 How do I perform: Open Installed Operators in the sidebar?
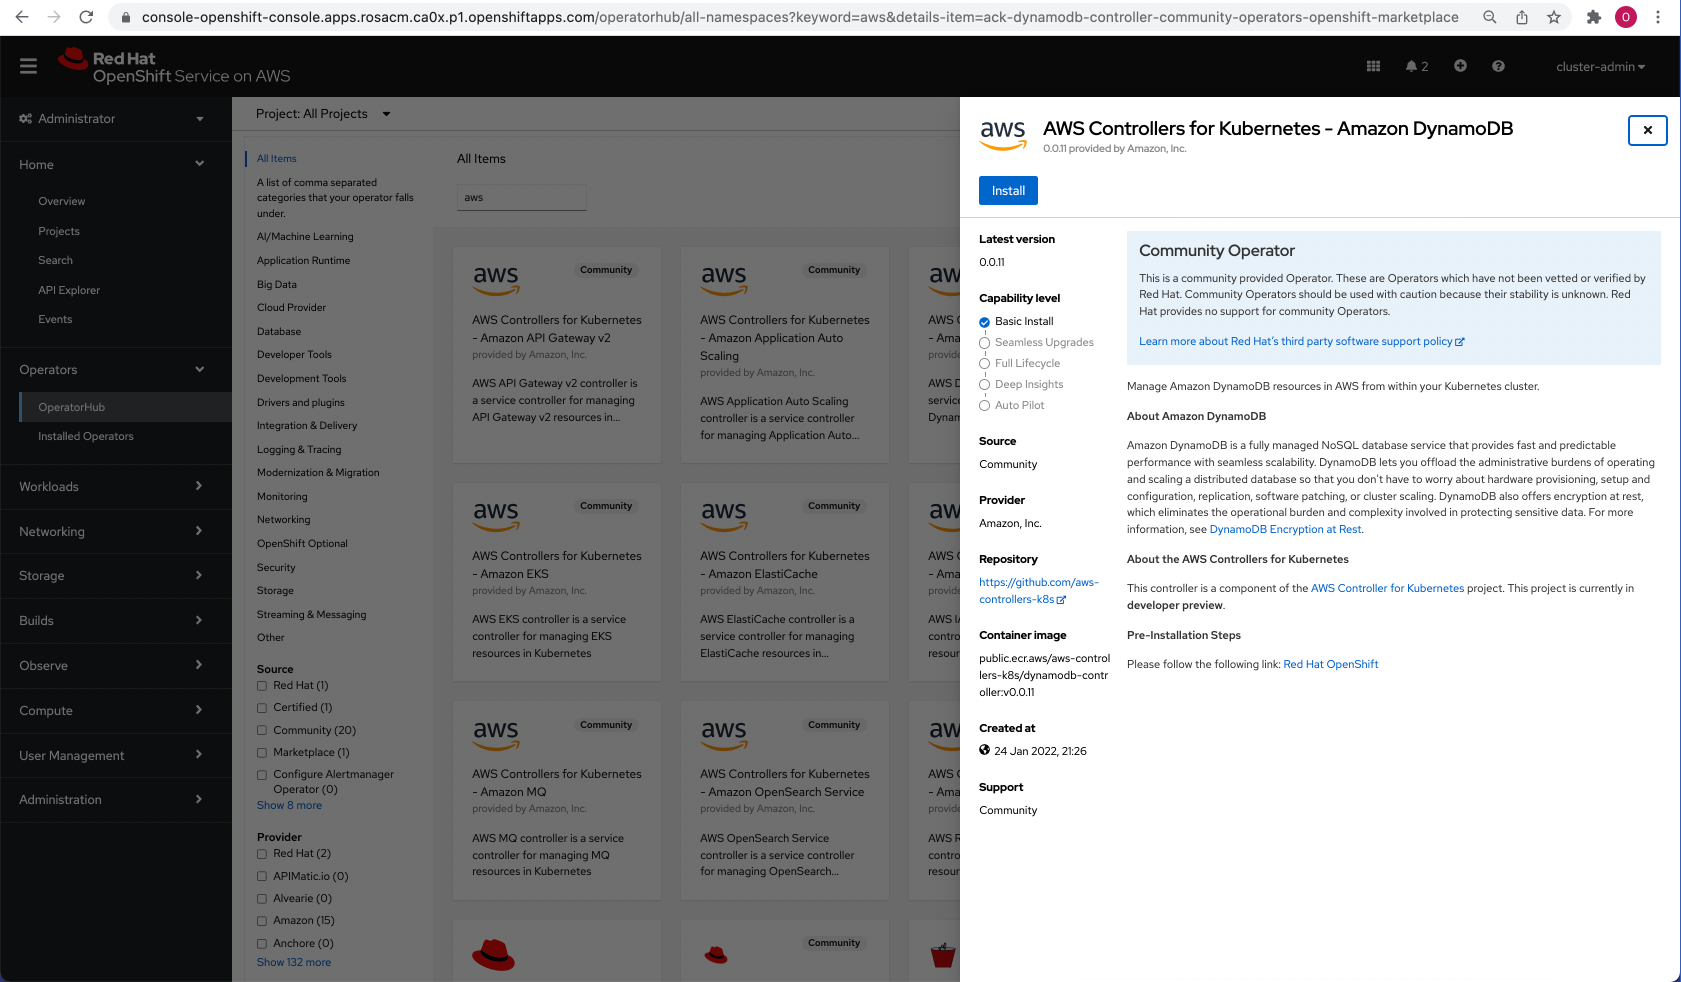coord(86,437)
